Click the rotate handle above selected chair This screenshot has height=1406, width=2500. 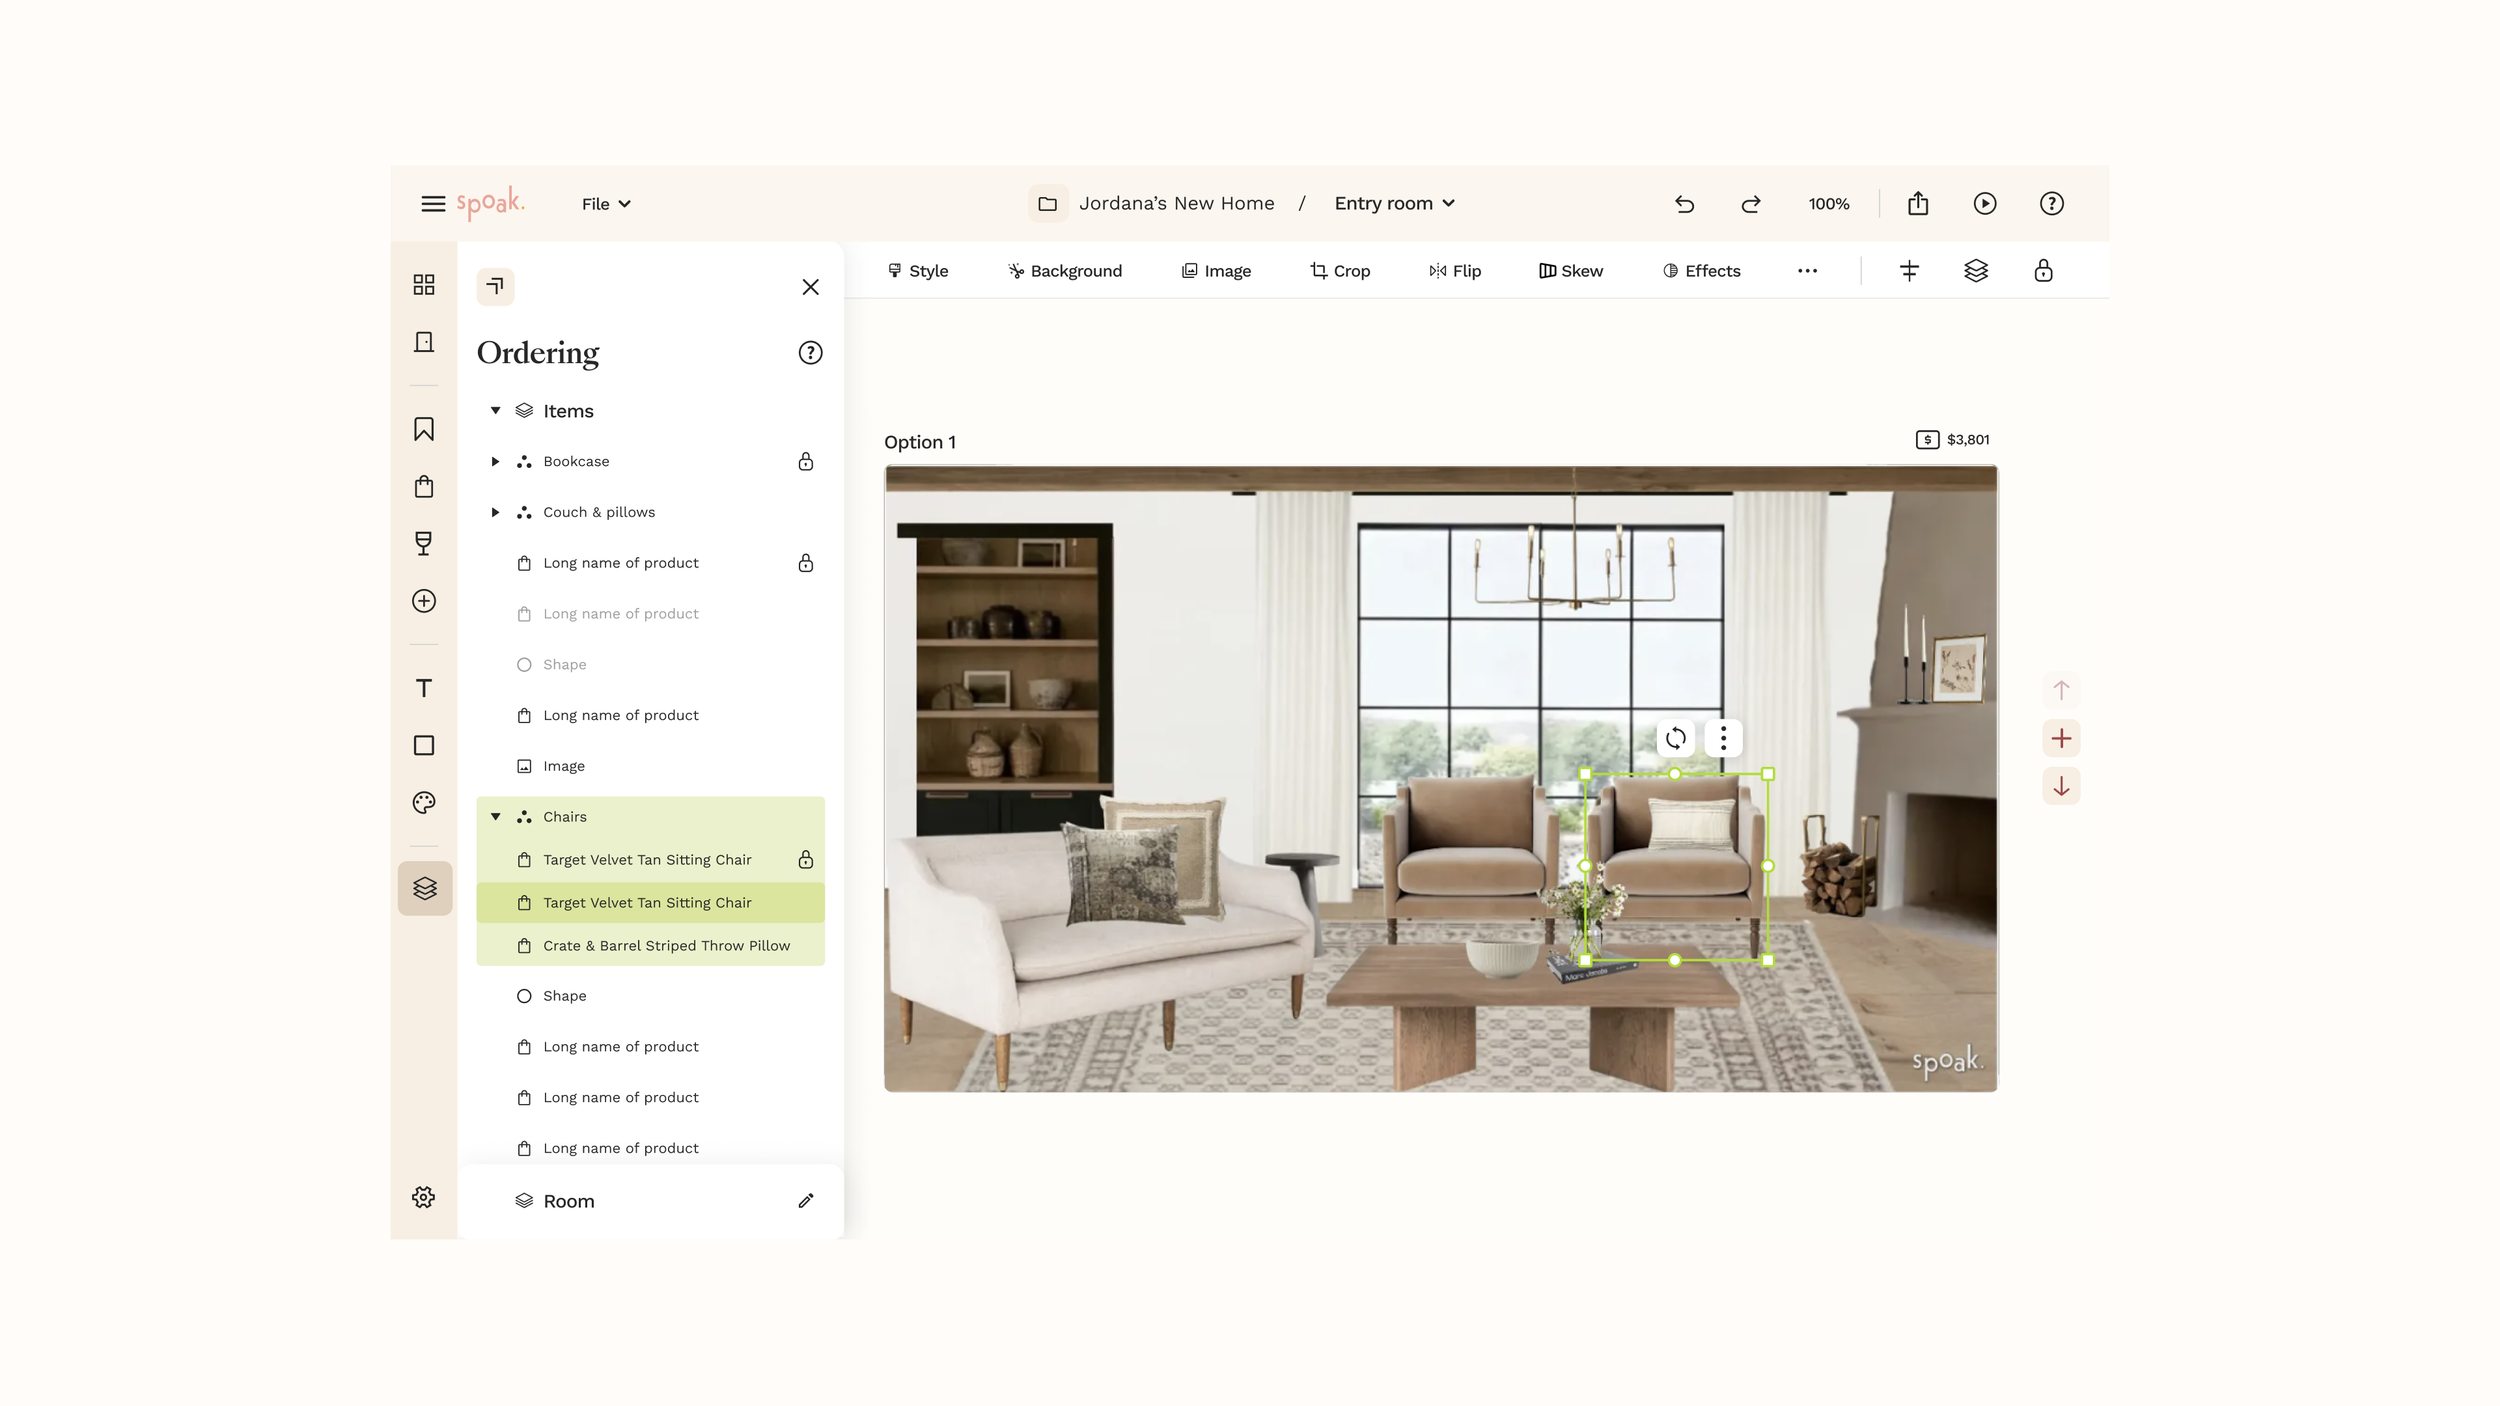click(x=1676, y=739)
